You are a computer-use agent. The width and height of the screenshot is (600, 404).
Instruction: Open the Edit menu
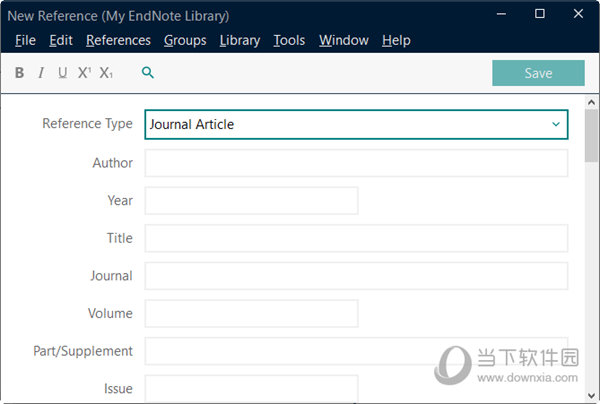pos(61,40)
